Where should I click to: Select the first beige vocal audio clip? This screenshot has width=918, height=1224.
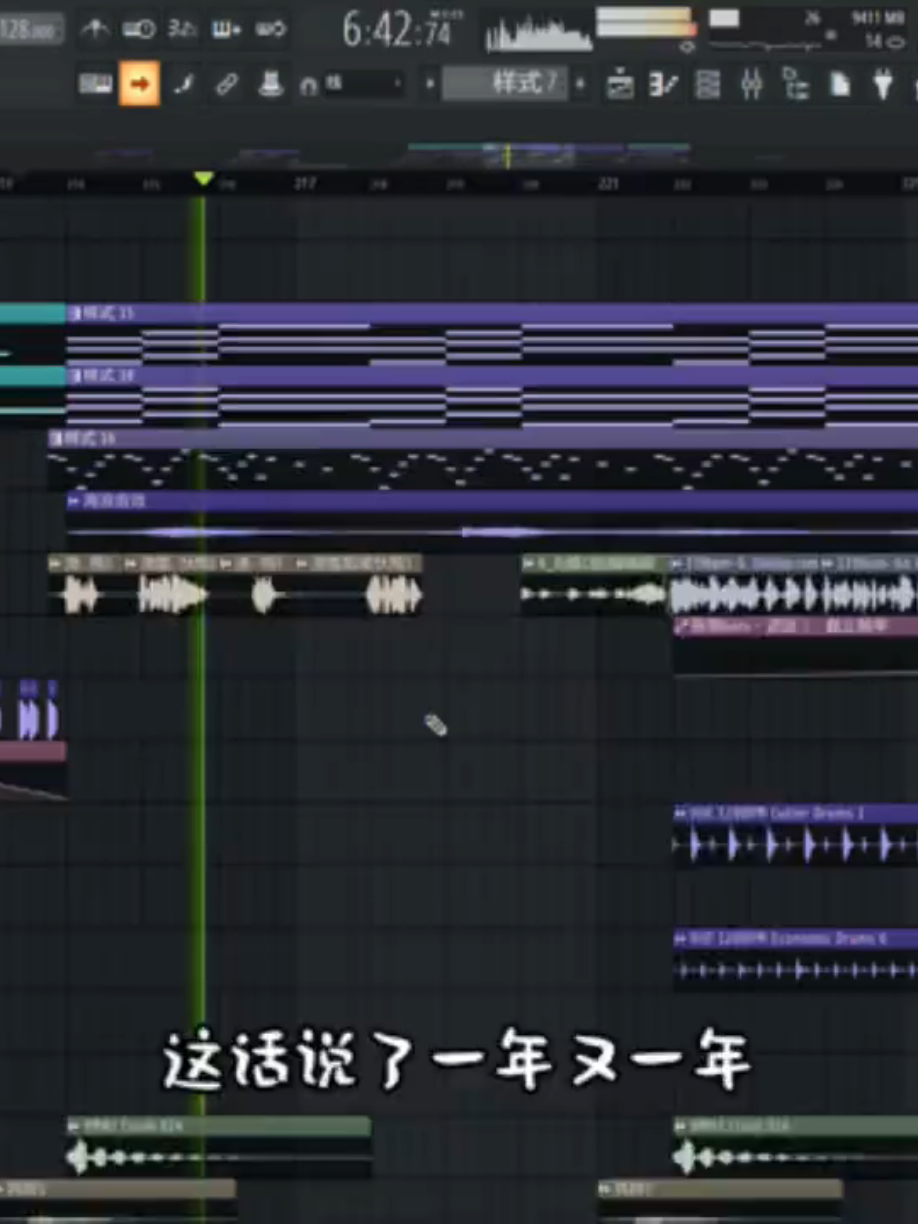pyautogui.click(x=85, y=584)
